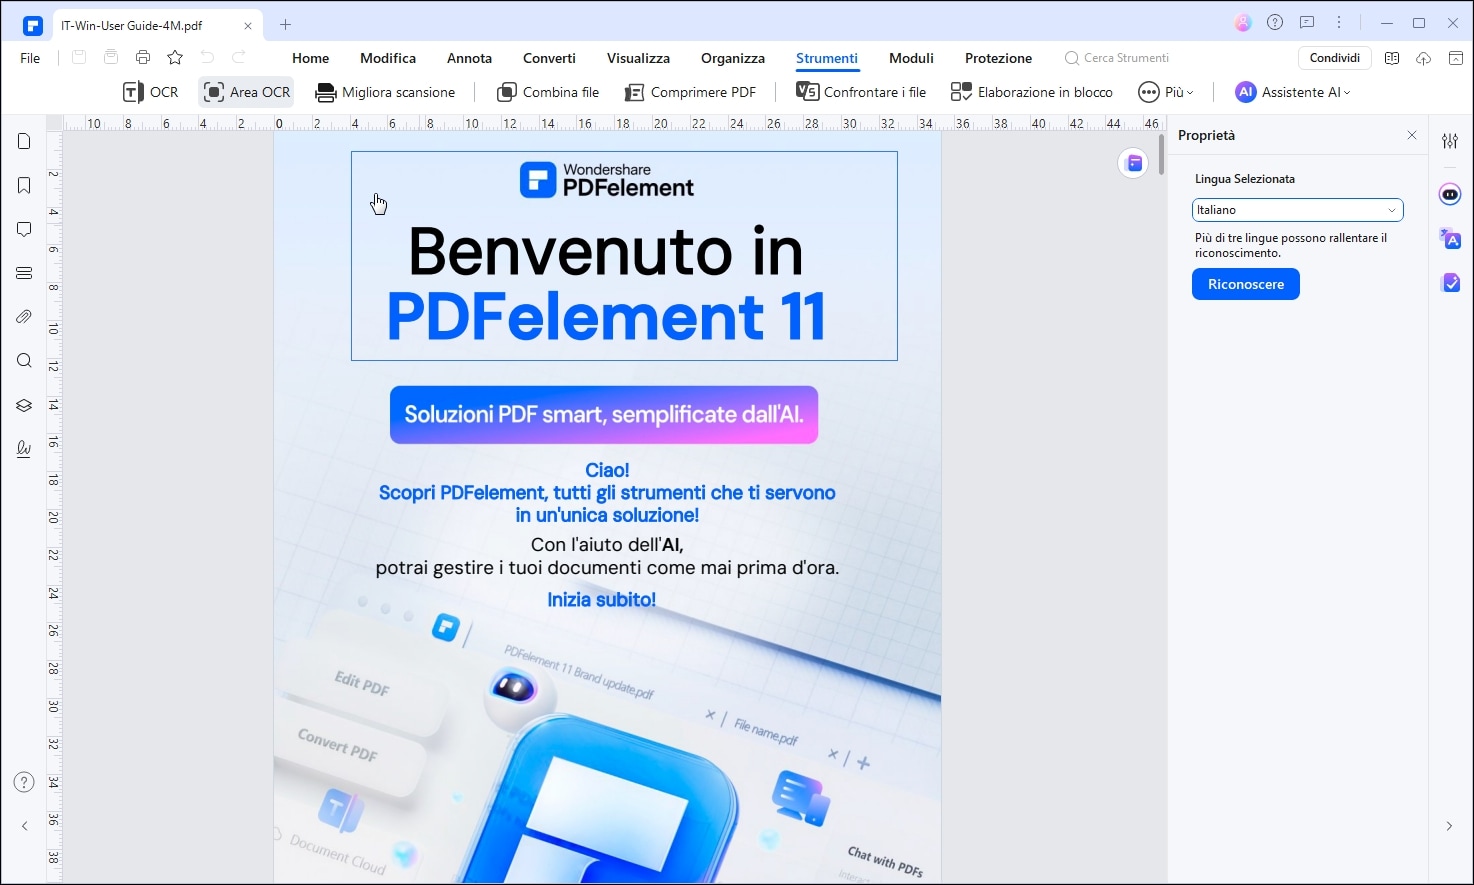Screen dimensions: 1474x885
Task: Open the bookmarks sidebar icon
Action: [x=24, y=185]
